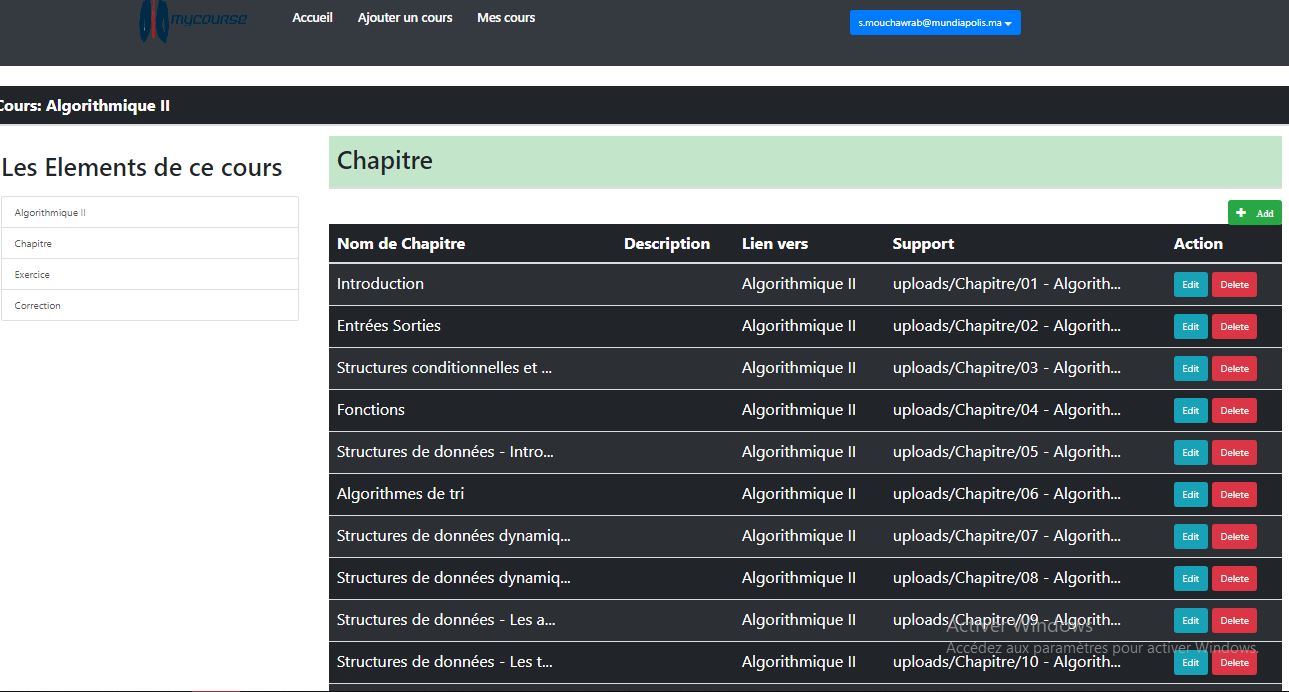Click the Nom de Chapitre column header
The image size is (1289, 692).
[401, 244]
